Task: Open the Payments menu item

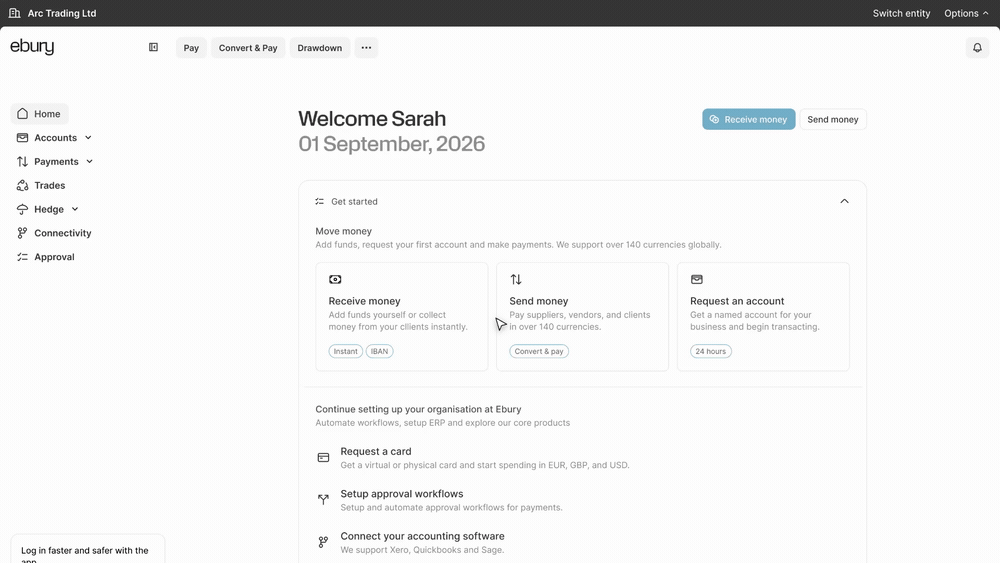Action: tap(56, 161)
